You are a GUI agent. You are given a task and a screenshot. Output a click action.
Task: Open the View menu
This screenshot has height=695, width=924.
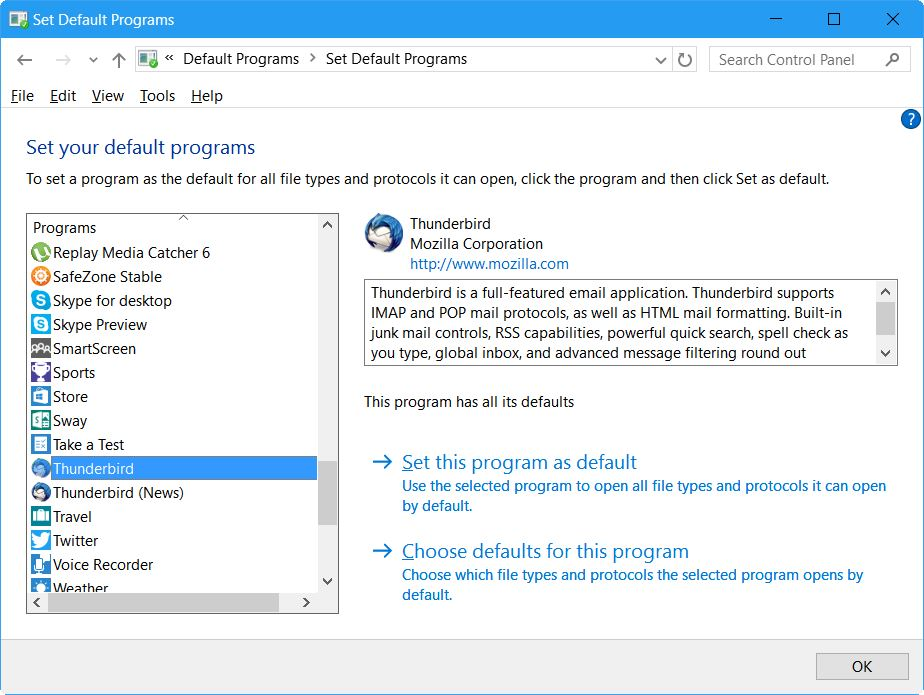point(108,95)
